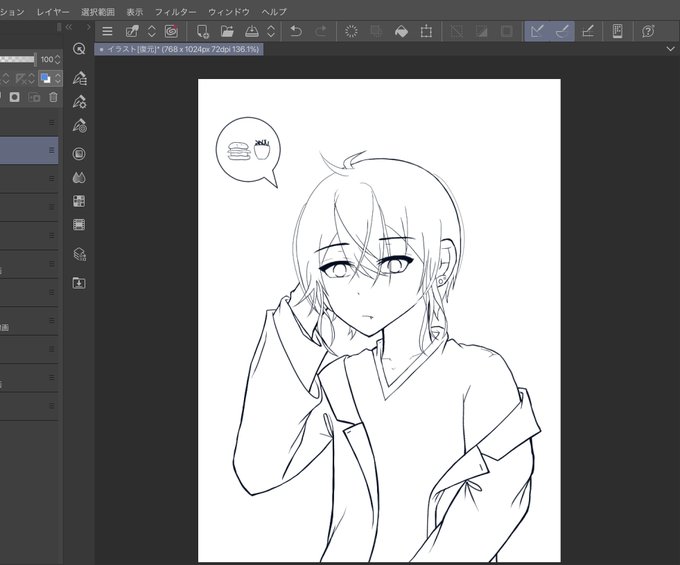Screen dimensions: 680x565
Task: Click the grip handle of the highlighted layer row
Action: (52, 150)
